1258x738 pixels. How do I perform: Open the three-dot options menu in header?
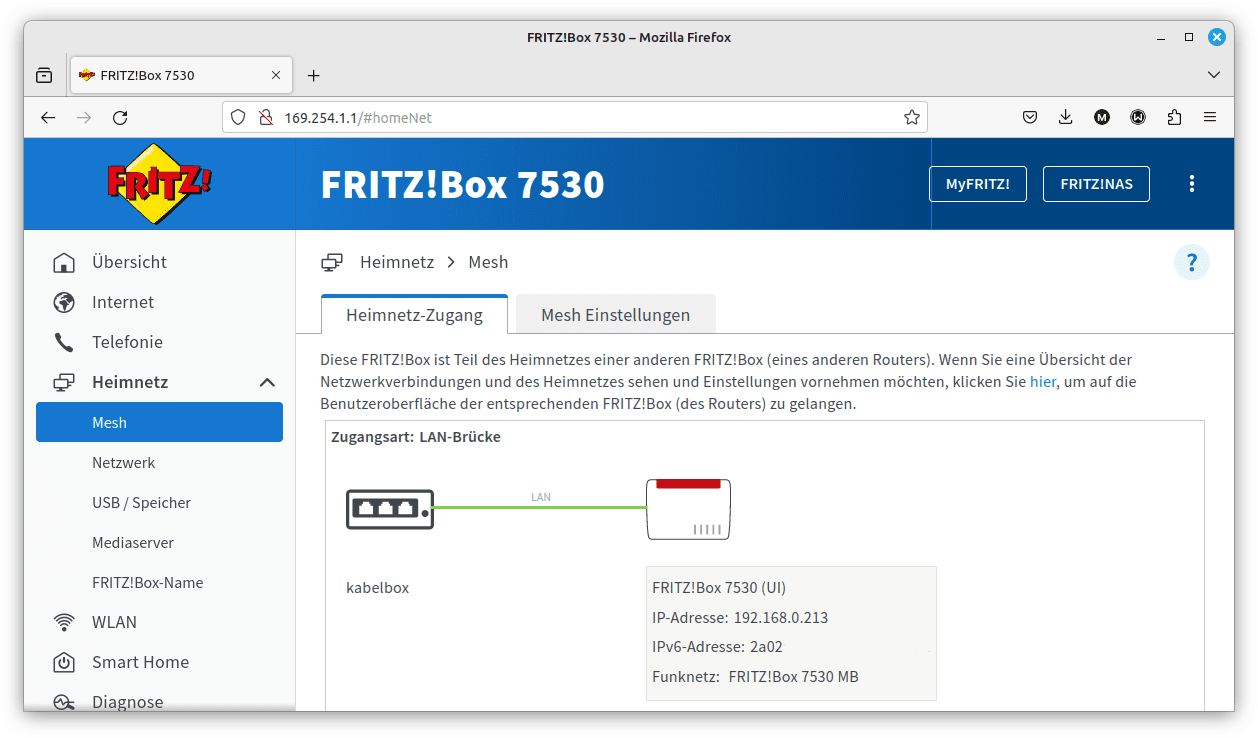(x=1191, y=184)
